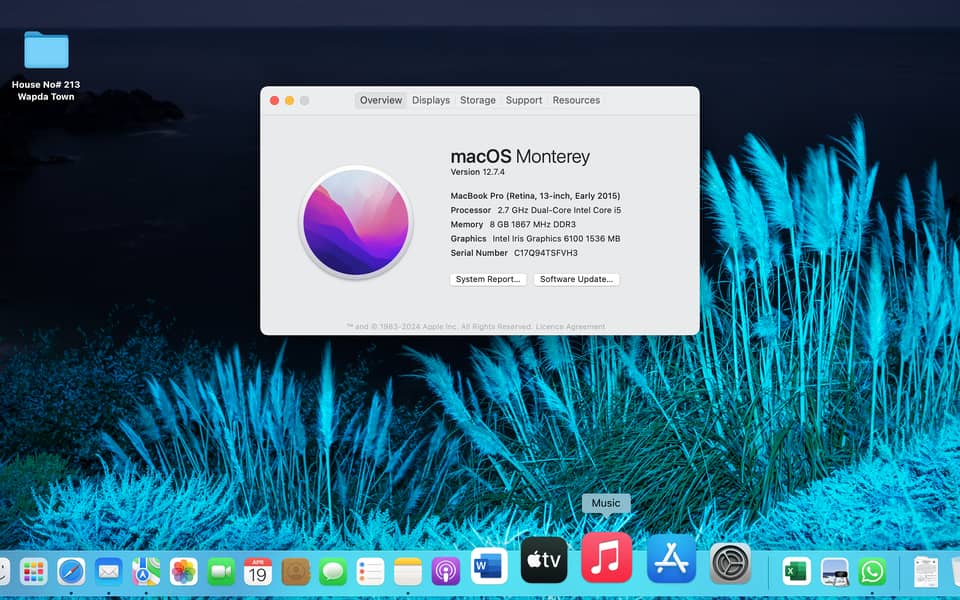Open the App Store dock icon
This screenshot has width=960, height=600.
pyautogui.click(x=671, y=558)
